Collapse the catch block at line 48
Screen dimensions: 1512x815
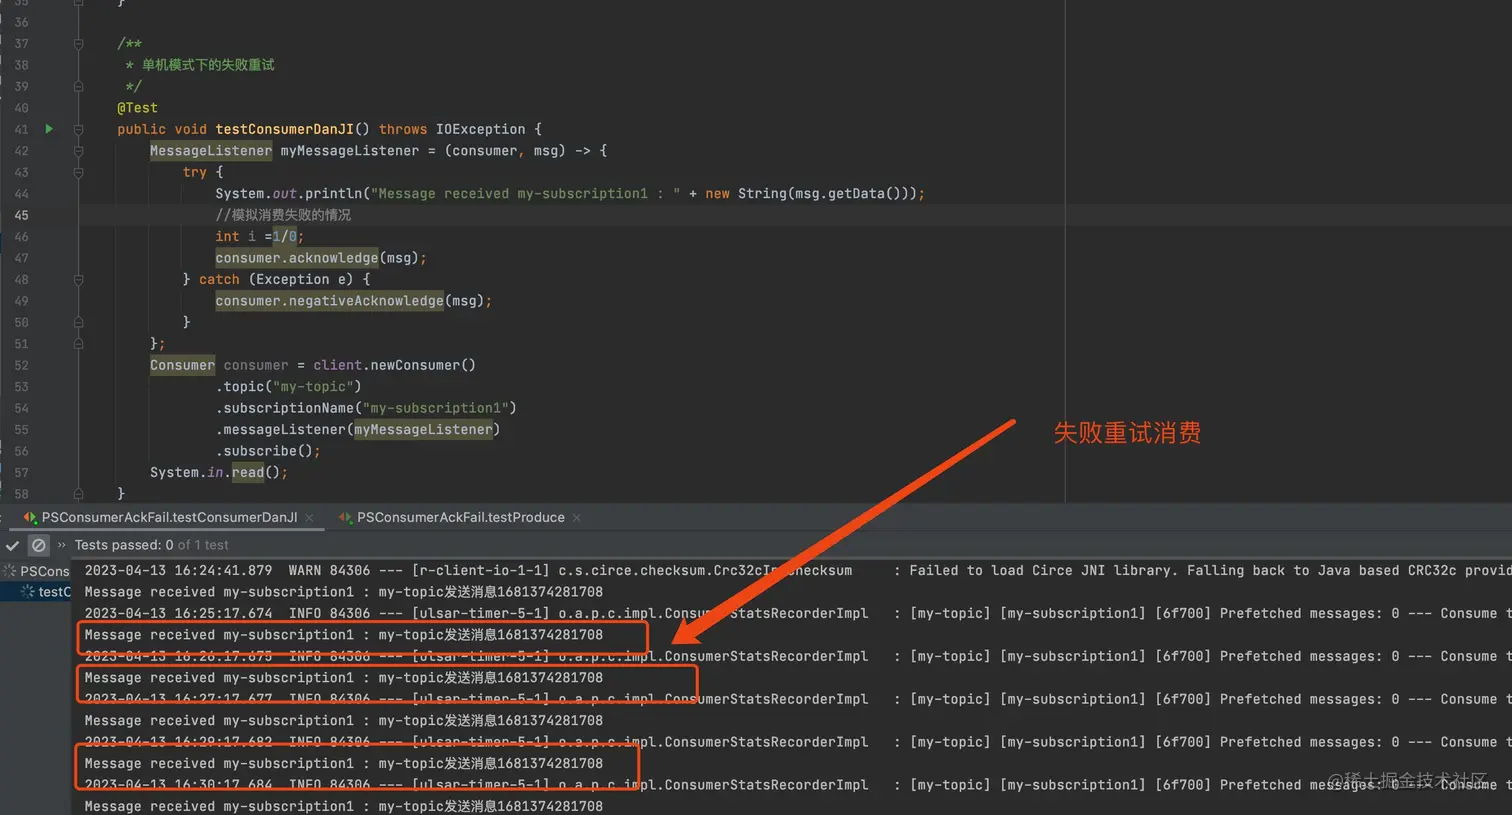point(78,280)
